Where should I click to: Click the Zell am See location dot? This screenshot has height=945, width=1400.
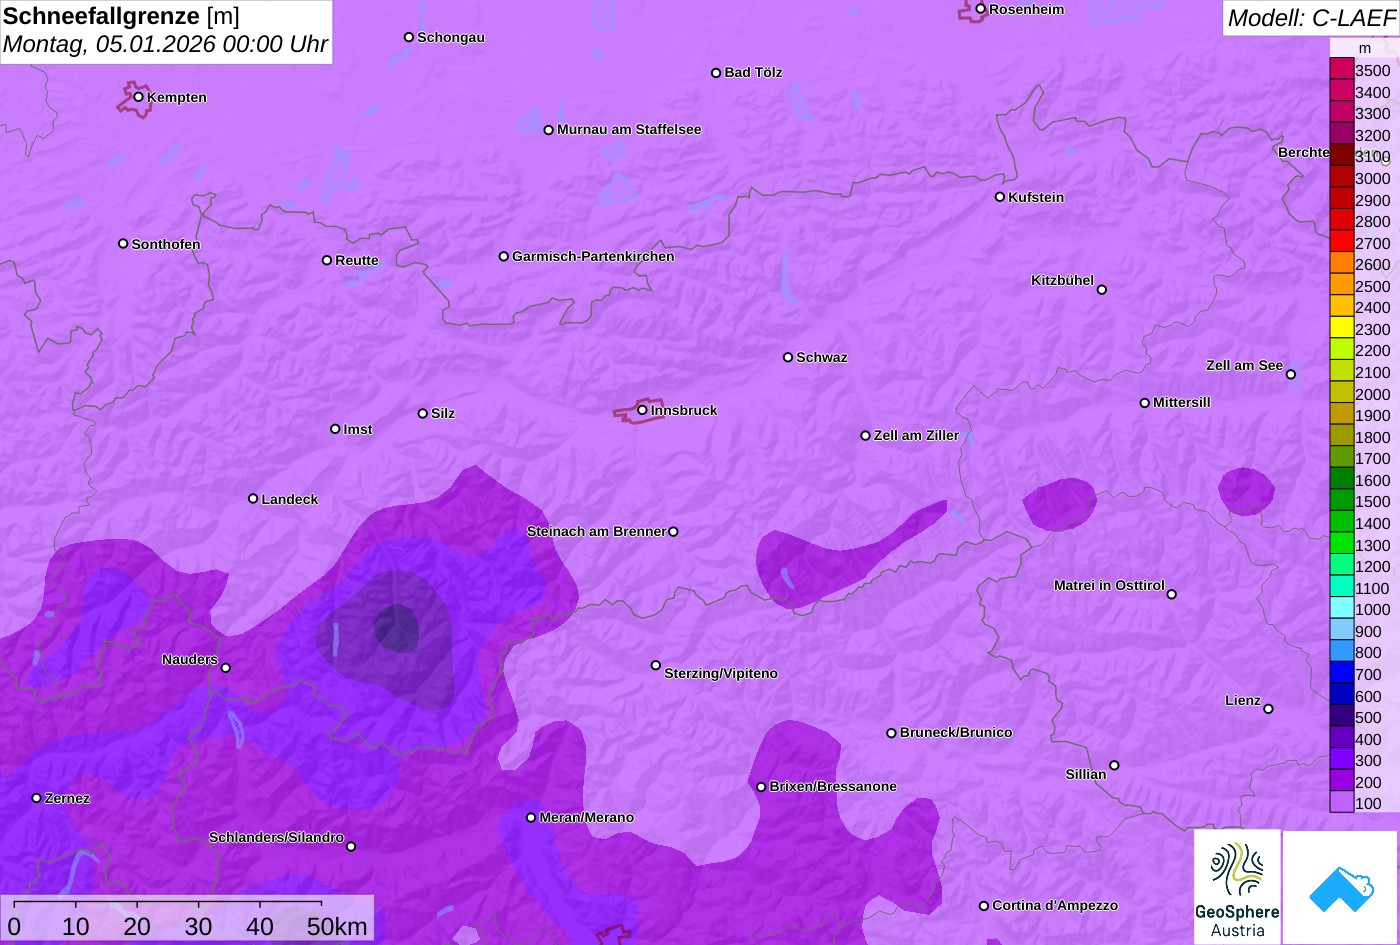pos(1291,375)
